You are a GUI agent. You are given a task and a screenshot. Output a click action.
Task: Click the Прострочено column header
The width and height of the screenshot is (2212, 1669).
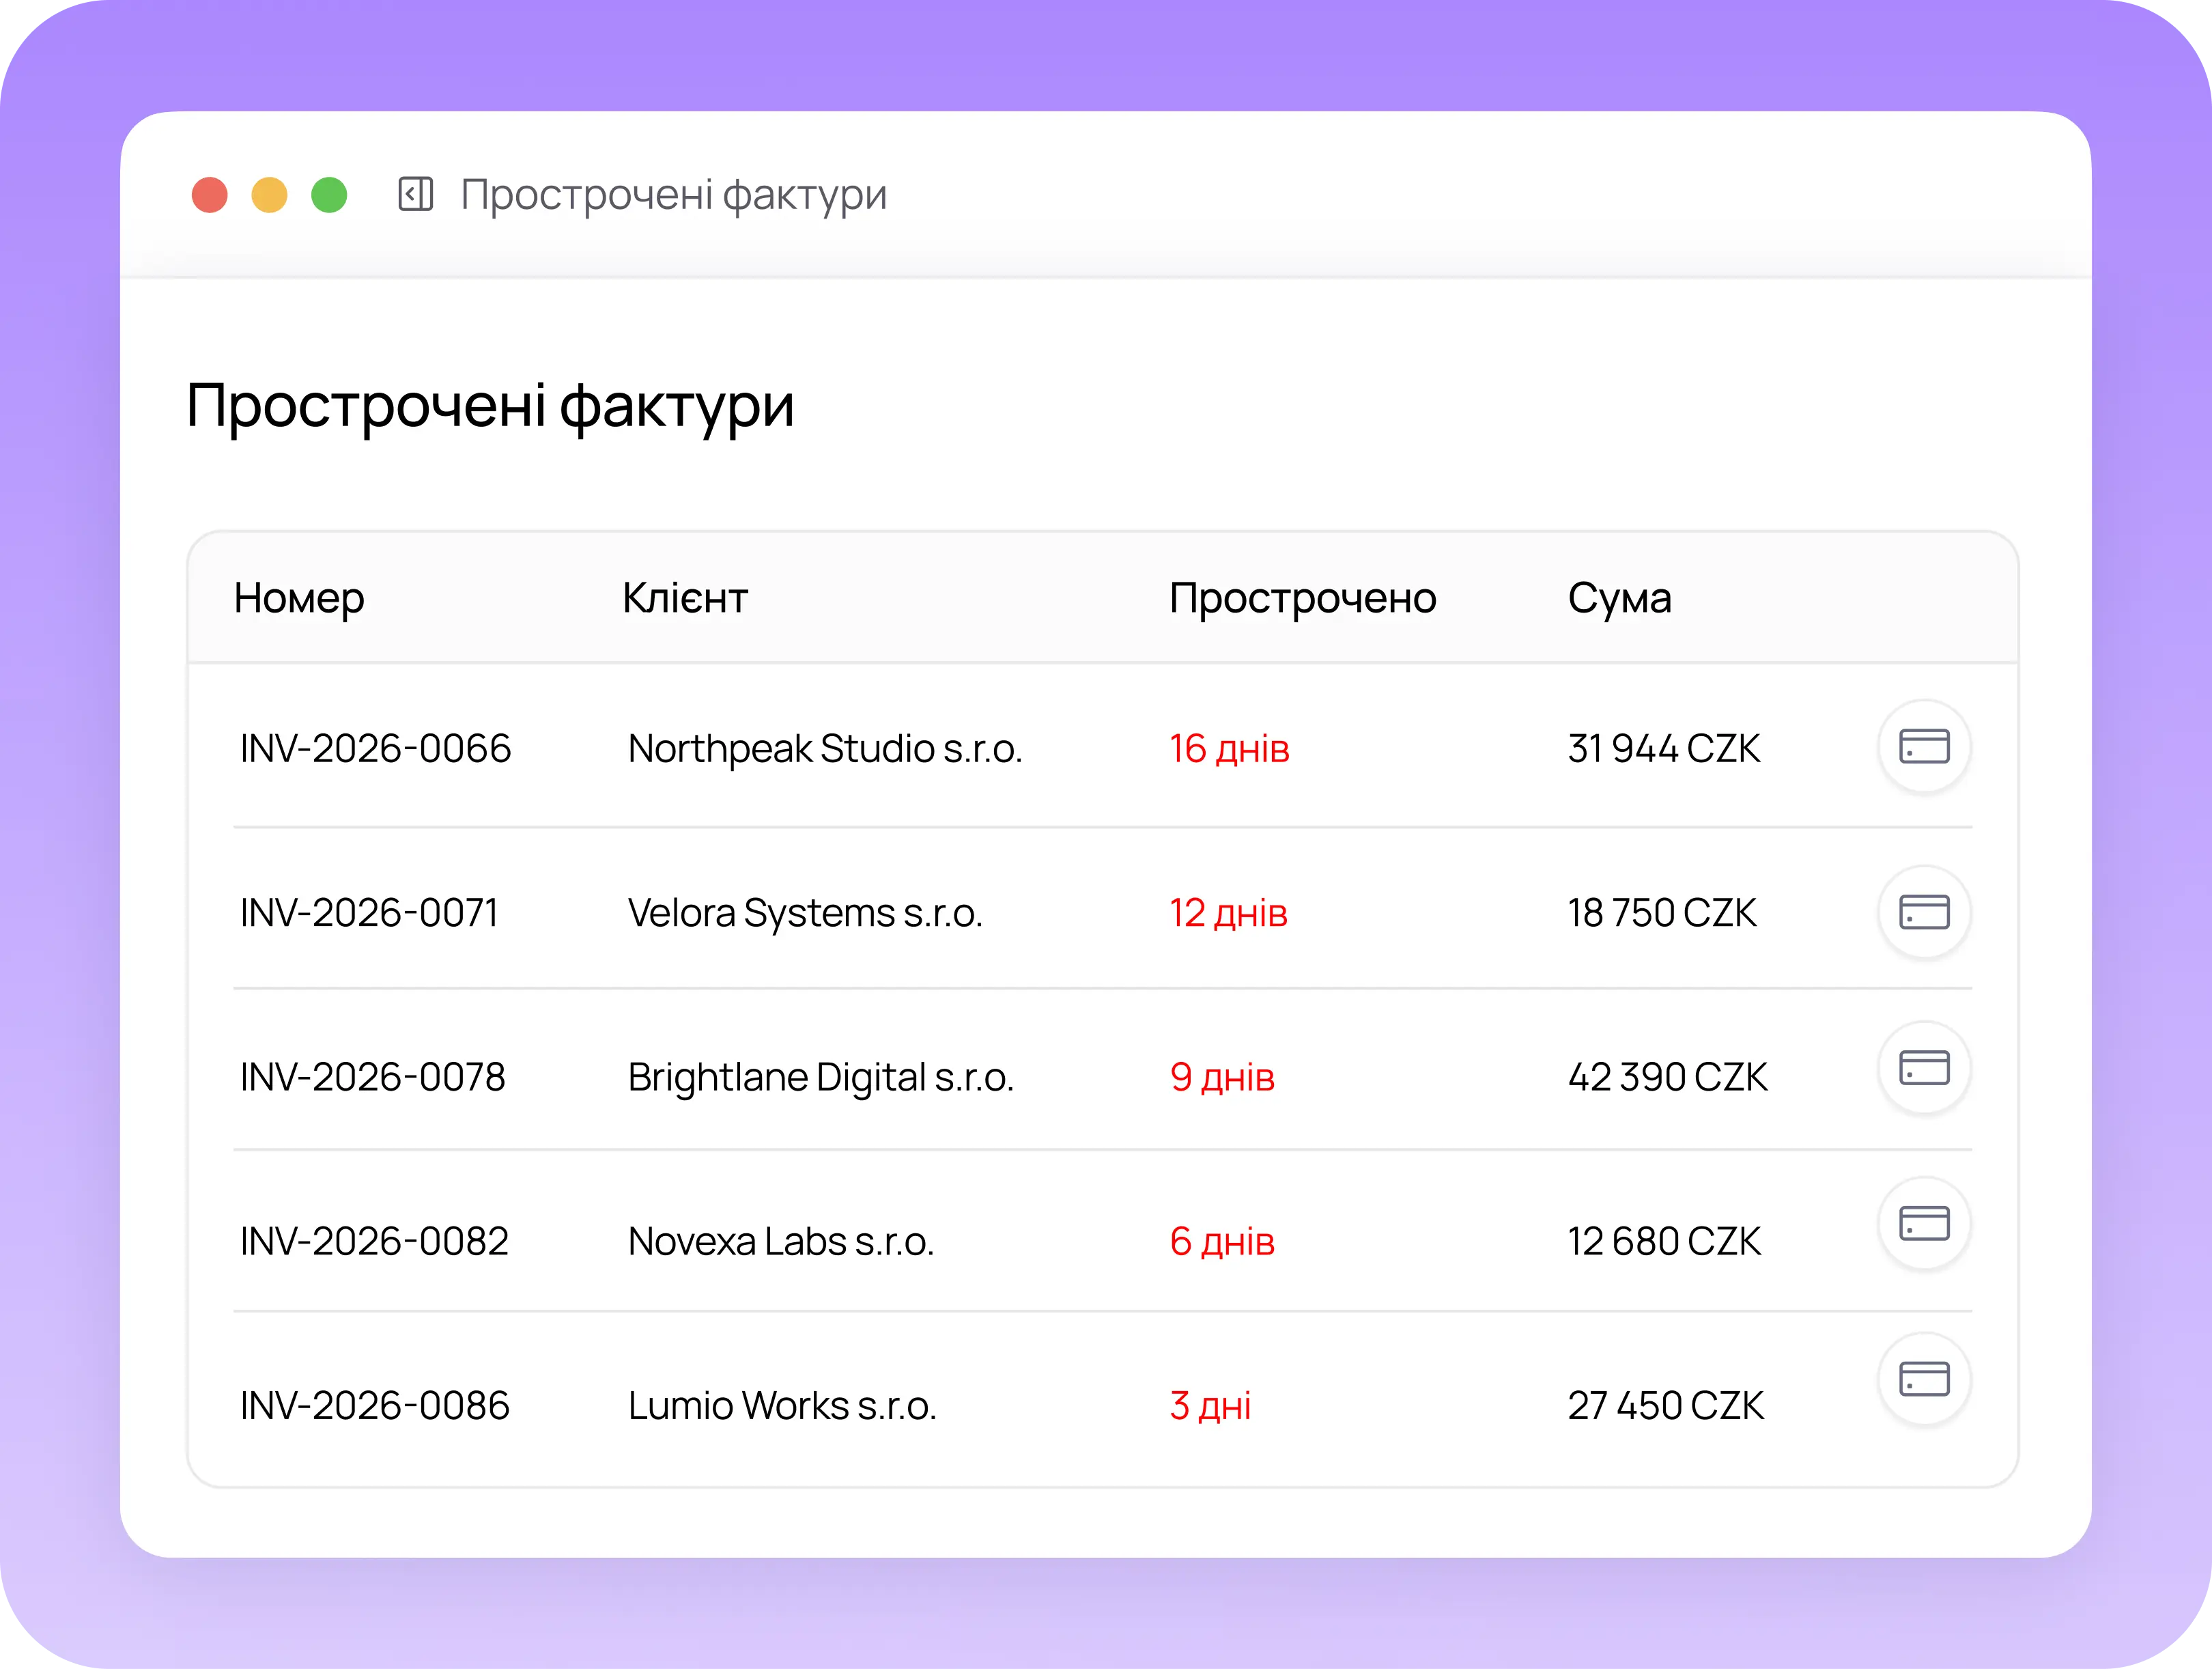pos(1303,599)
